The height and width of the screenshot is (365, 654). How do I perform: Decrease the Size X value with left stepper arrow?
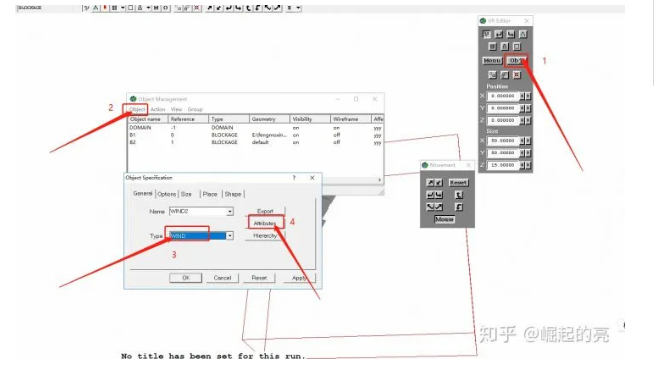click(522, 141)
